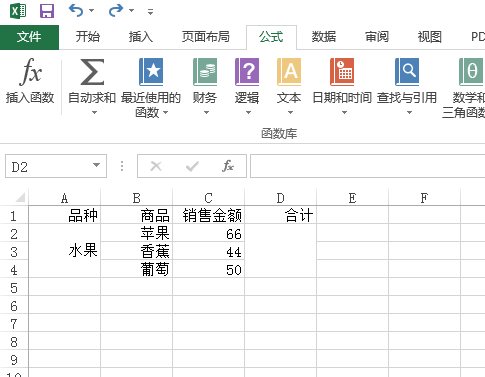The height and width of the screenshot is (377, 485).
Task: Open the 文本 functions icon
Action: pyautogui.click(x=289, y=72)
